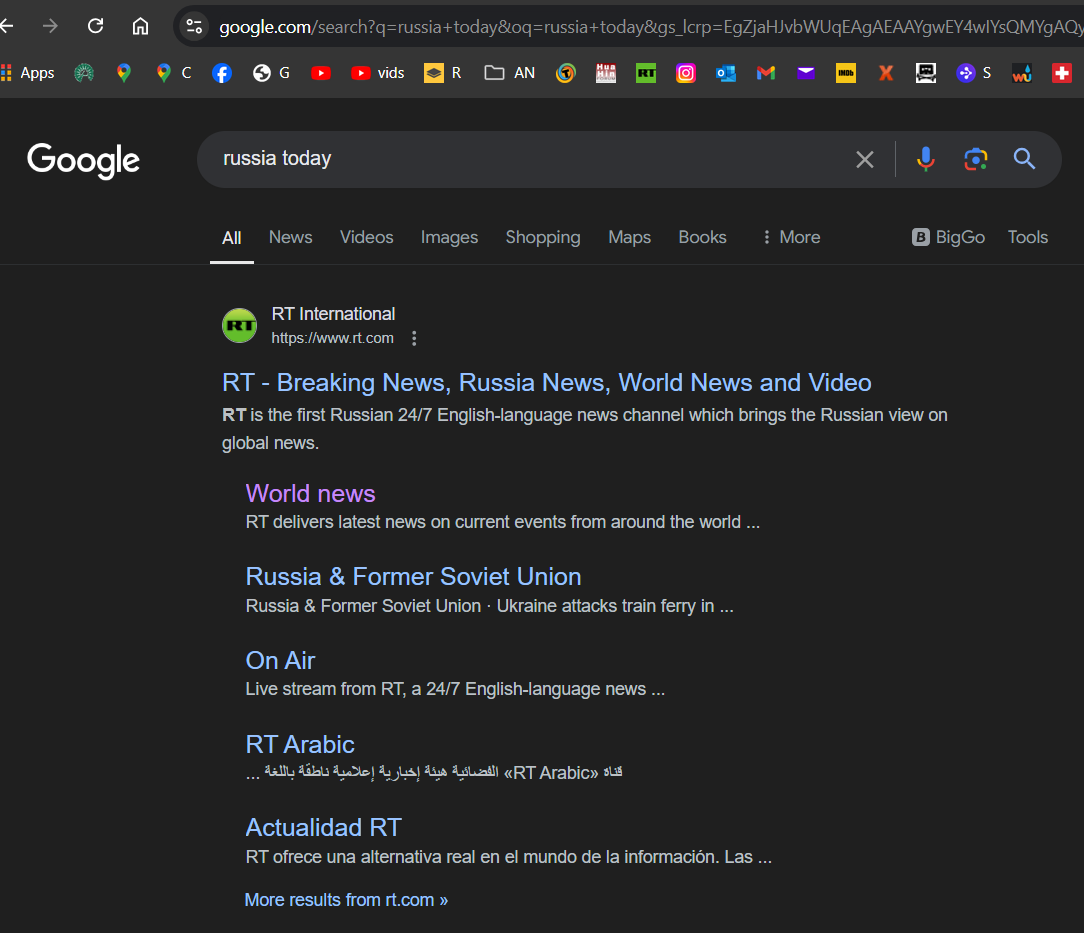Open the IMDb bookmark
Screen dimensions: 1084x933
pyautogui.click(x=846, y=73)
